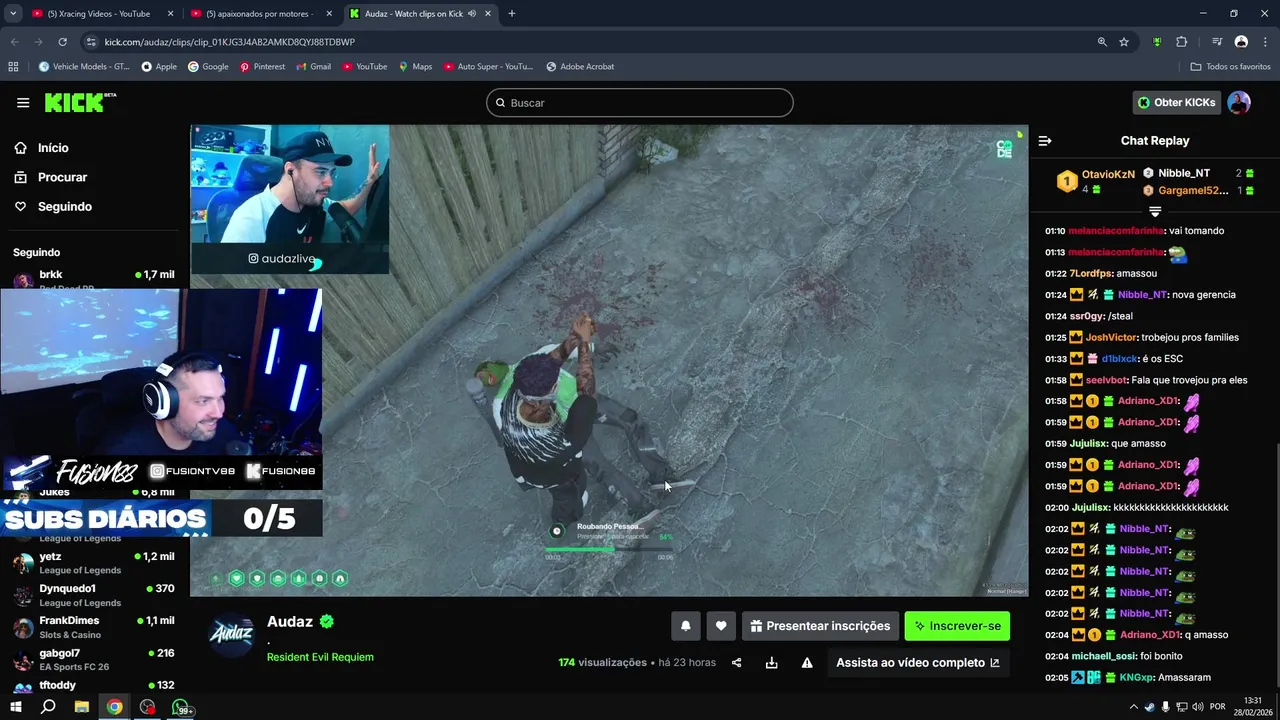1280x720 pixels.
Task: Open a new browser tab
Action: (x=511, y=14)
